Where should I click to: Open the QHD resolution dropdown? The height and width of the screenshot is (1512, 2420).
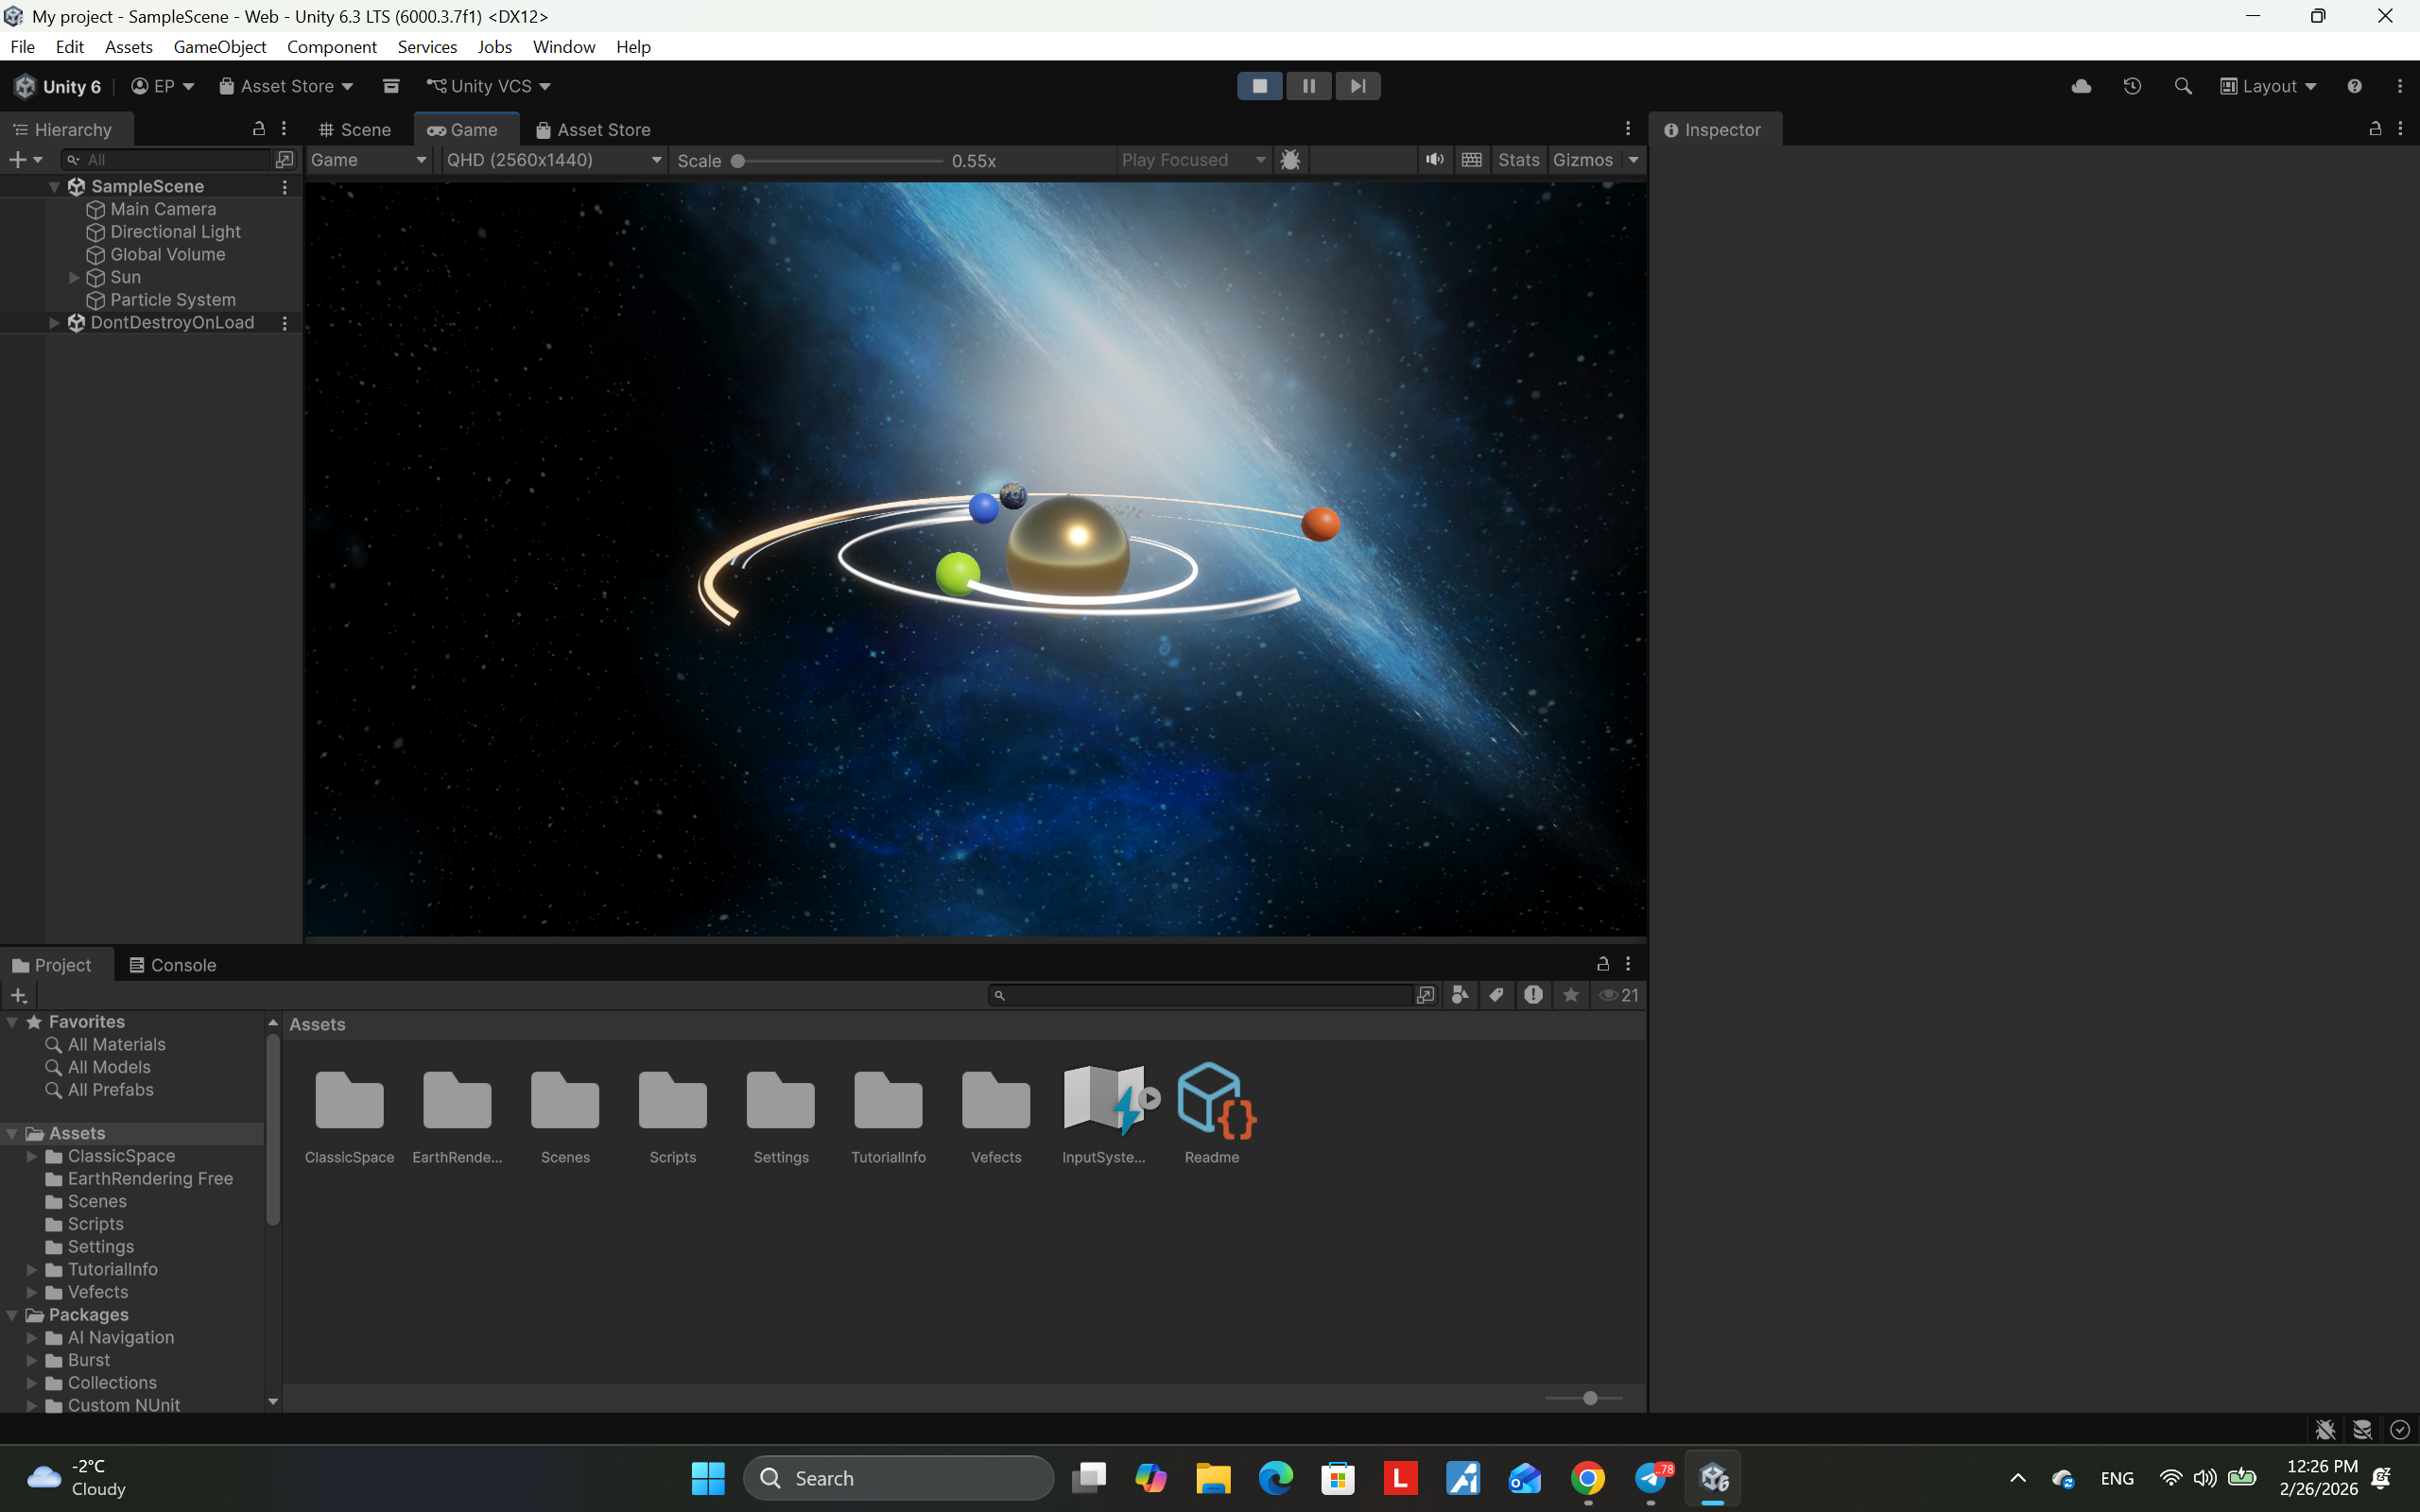(553, 160)
